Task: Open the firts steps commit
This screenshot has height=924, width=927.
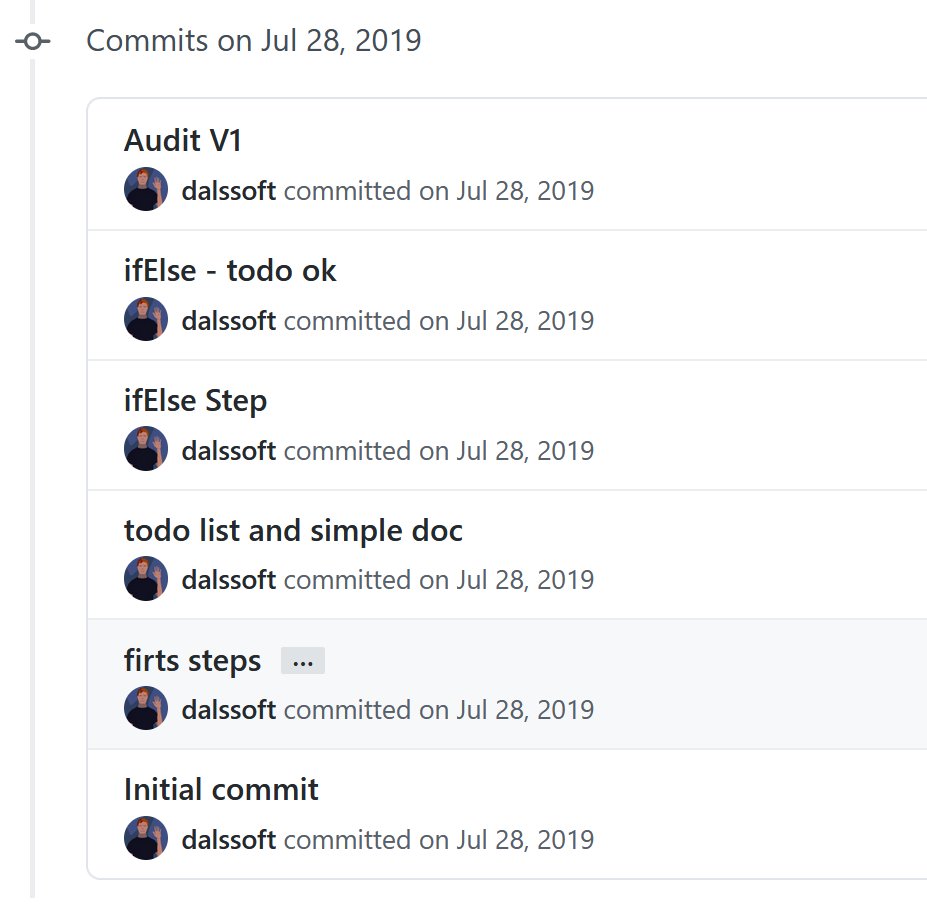Action: tap(192, 660)
